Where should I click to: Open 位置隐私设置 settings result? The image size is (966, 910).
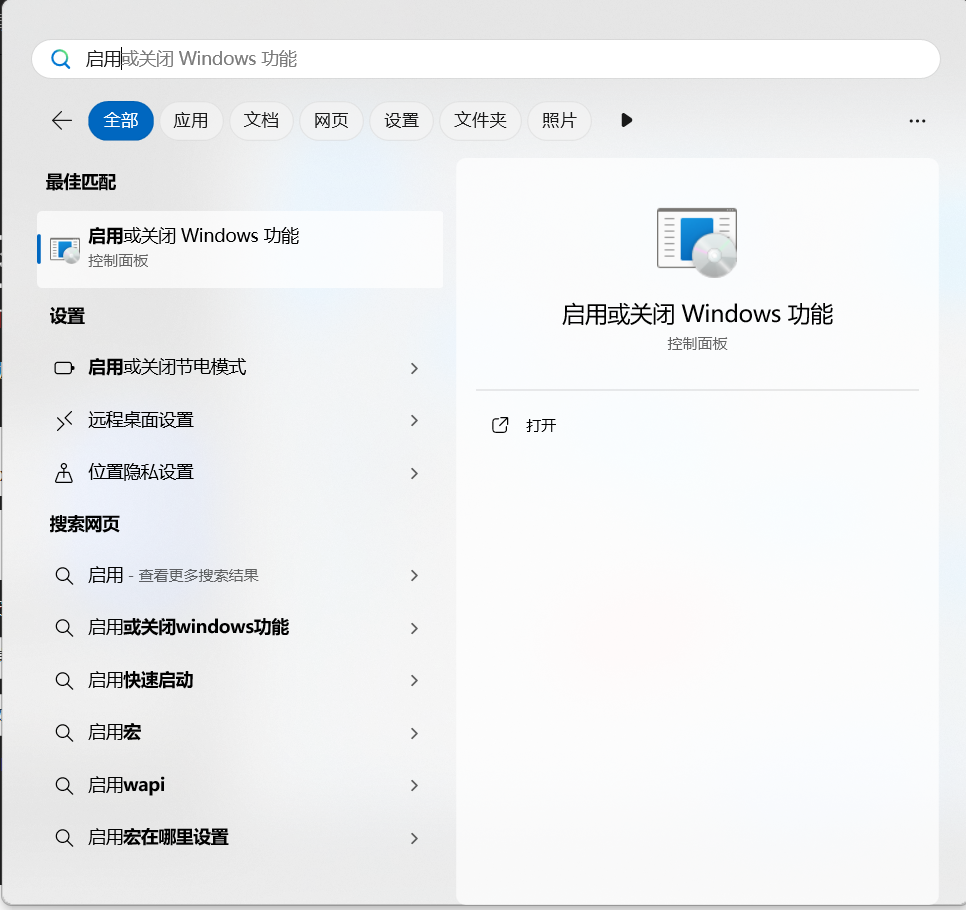240,473
